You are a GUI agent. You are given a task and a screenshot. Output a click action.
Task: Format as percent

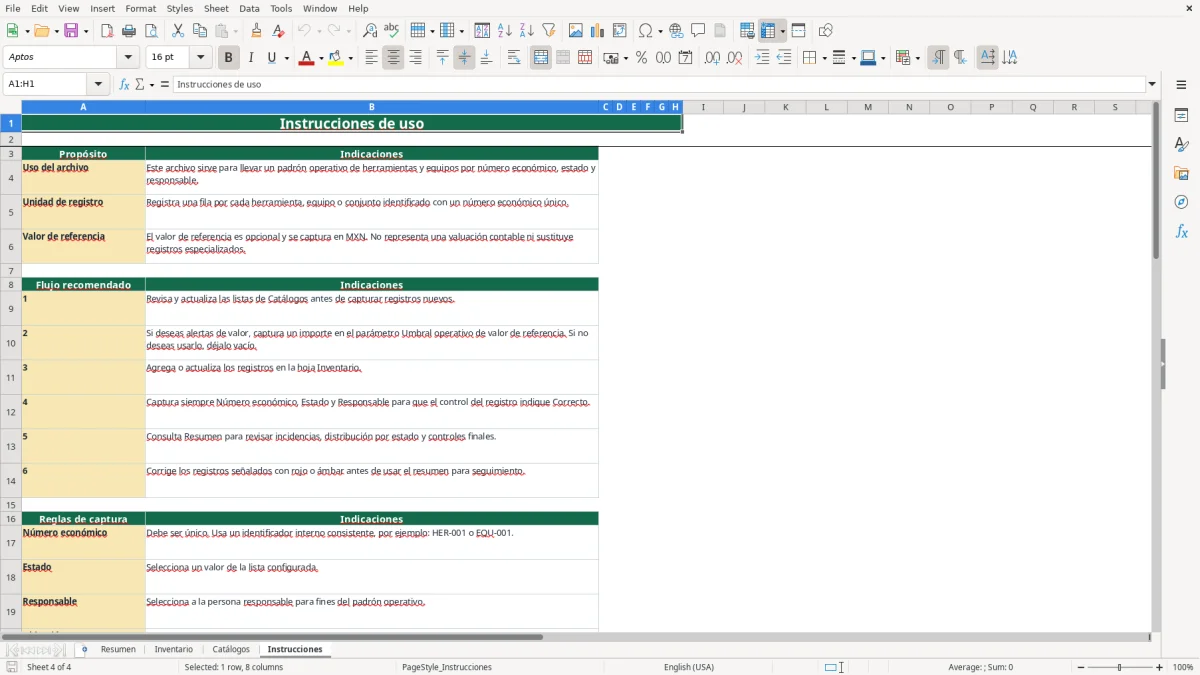click(641, 58)
